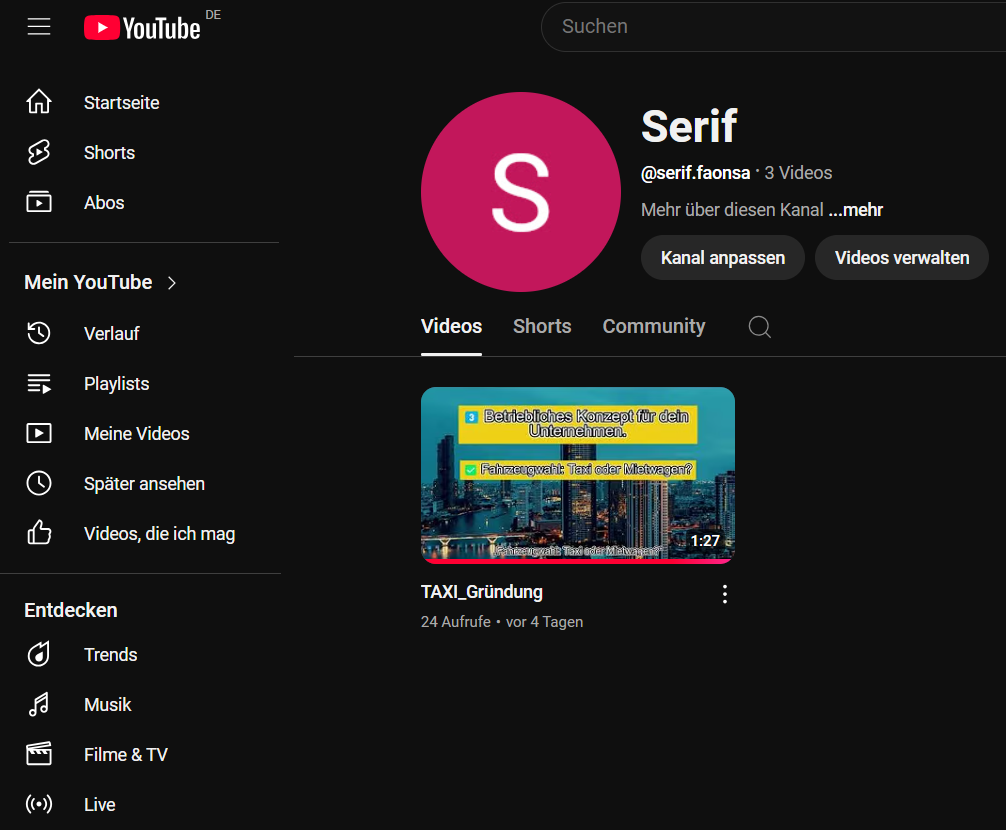This screenshot has height=830, width=1006.
Task: Open channel search magnifier icon
Action: tap(759, 327)
